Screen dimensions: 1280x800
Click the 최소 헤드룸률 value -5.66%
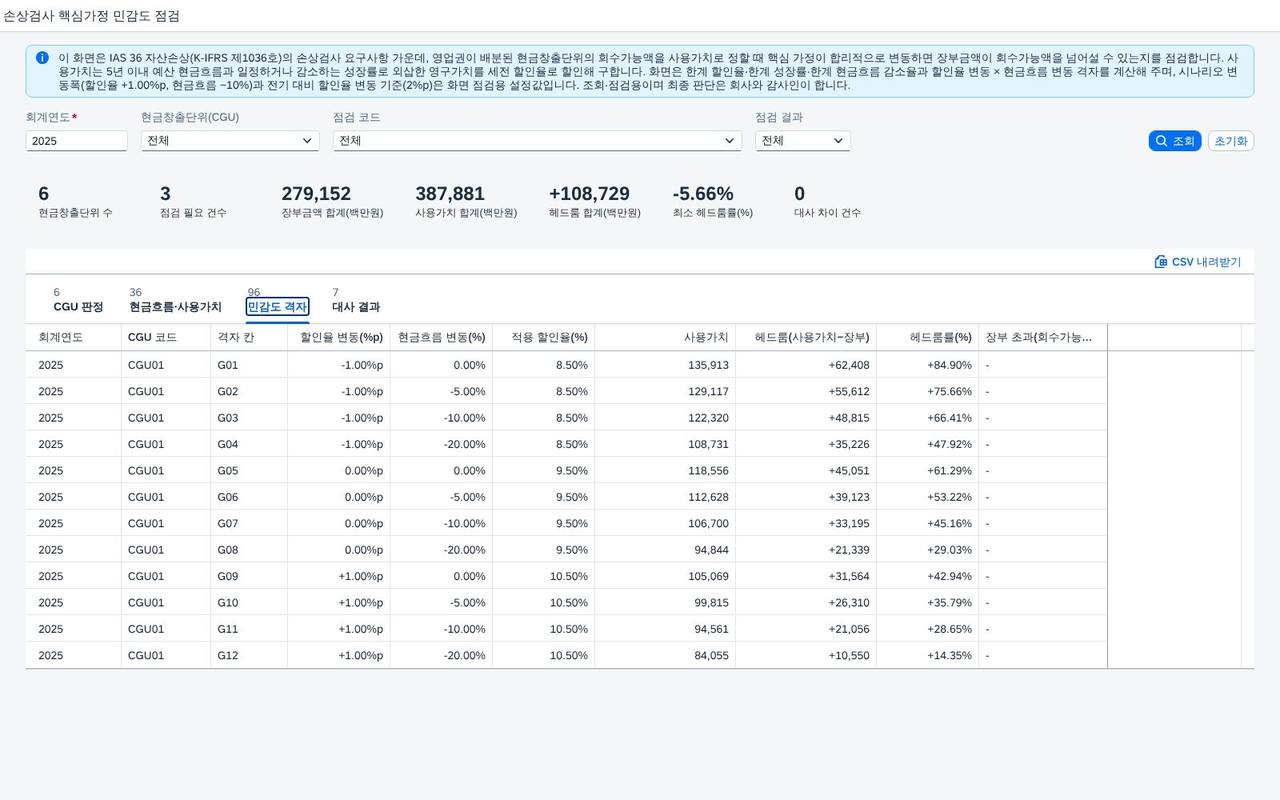coord(703,194)
